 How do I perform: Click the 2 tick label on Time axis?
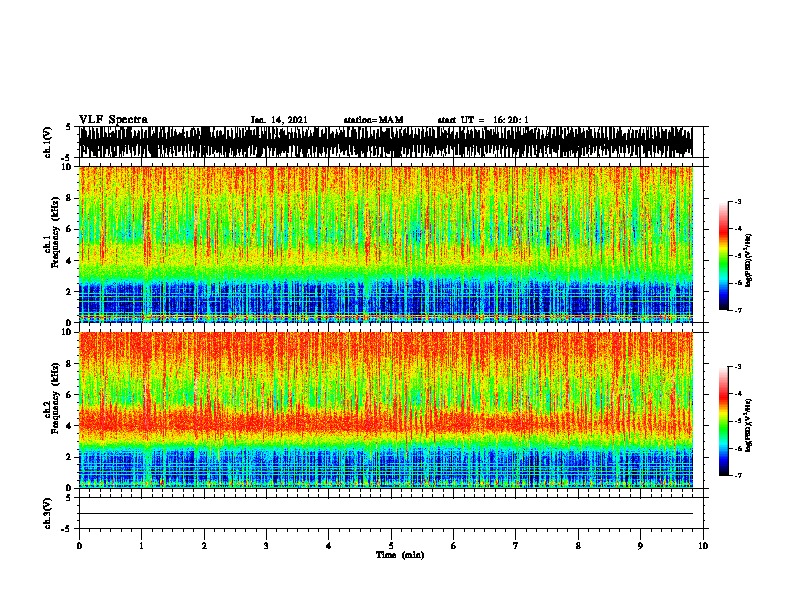tap(204, 546)
